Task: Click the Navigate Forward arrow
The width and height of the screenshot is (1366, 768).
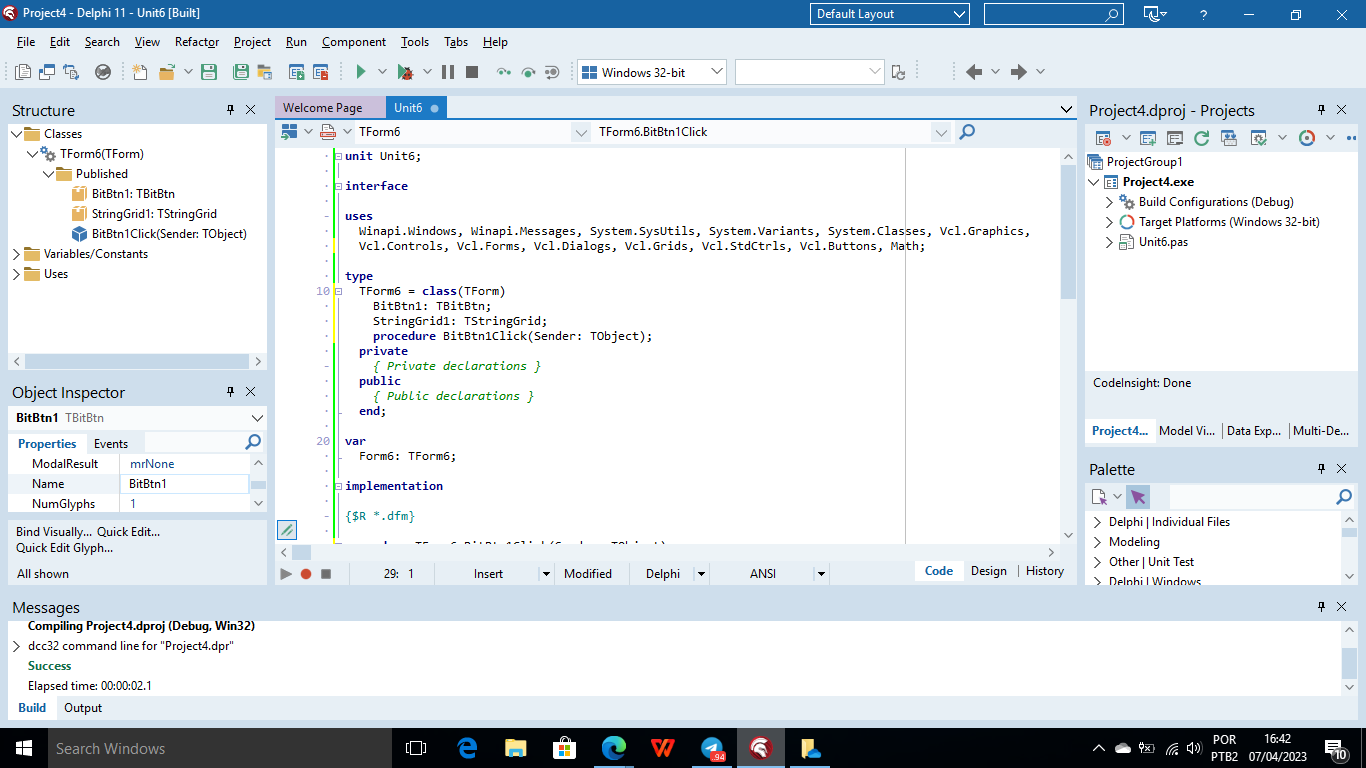Action: 1019,72
